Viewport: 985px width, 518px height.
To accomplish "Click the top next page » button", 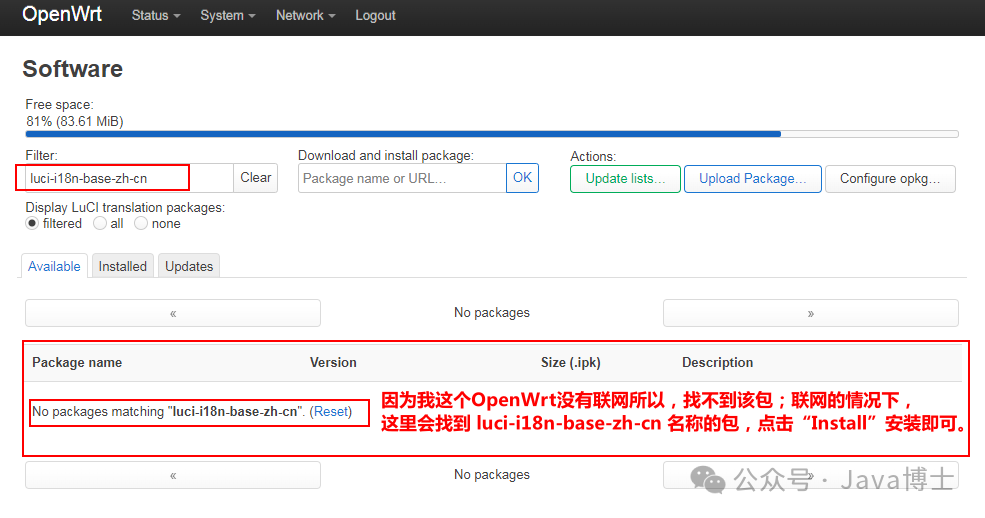I will coord(810,313).
